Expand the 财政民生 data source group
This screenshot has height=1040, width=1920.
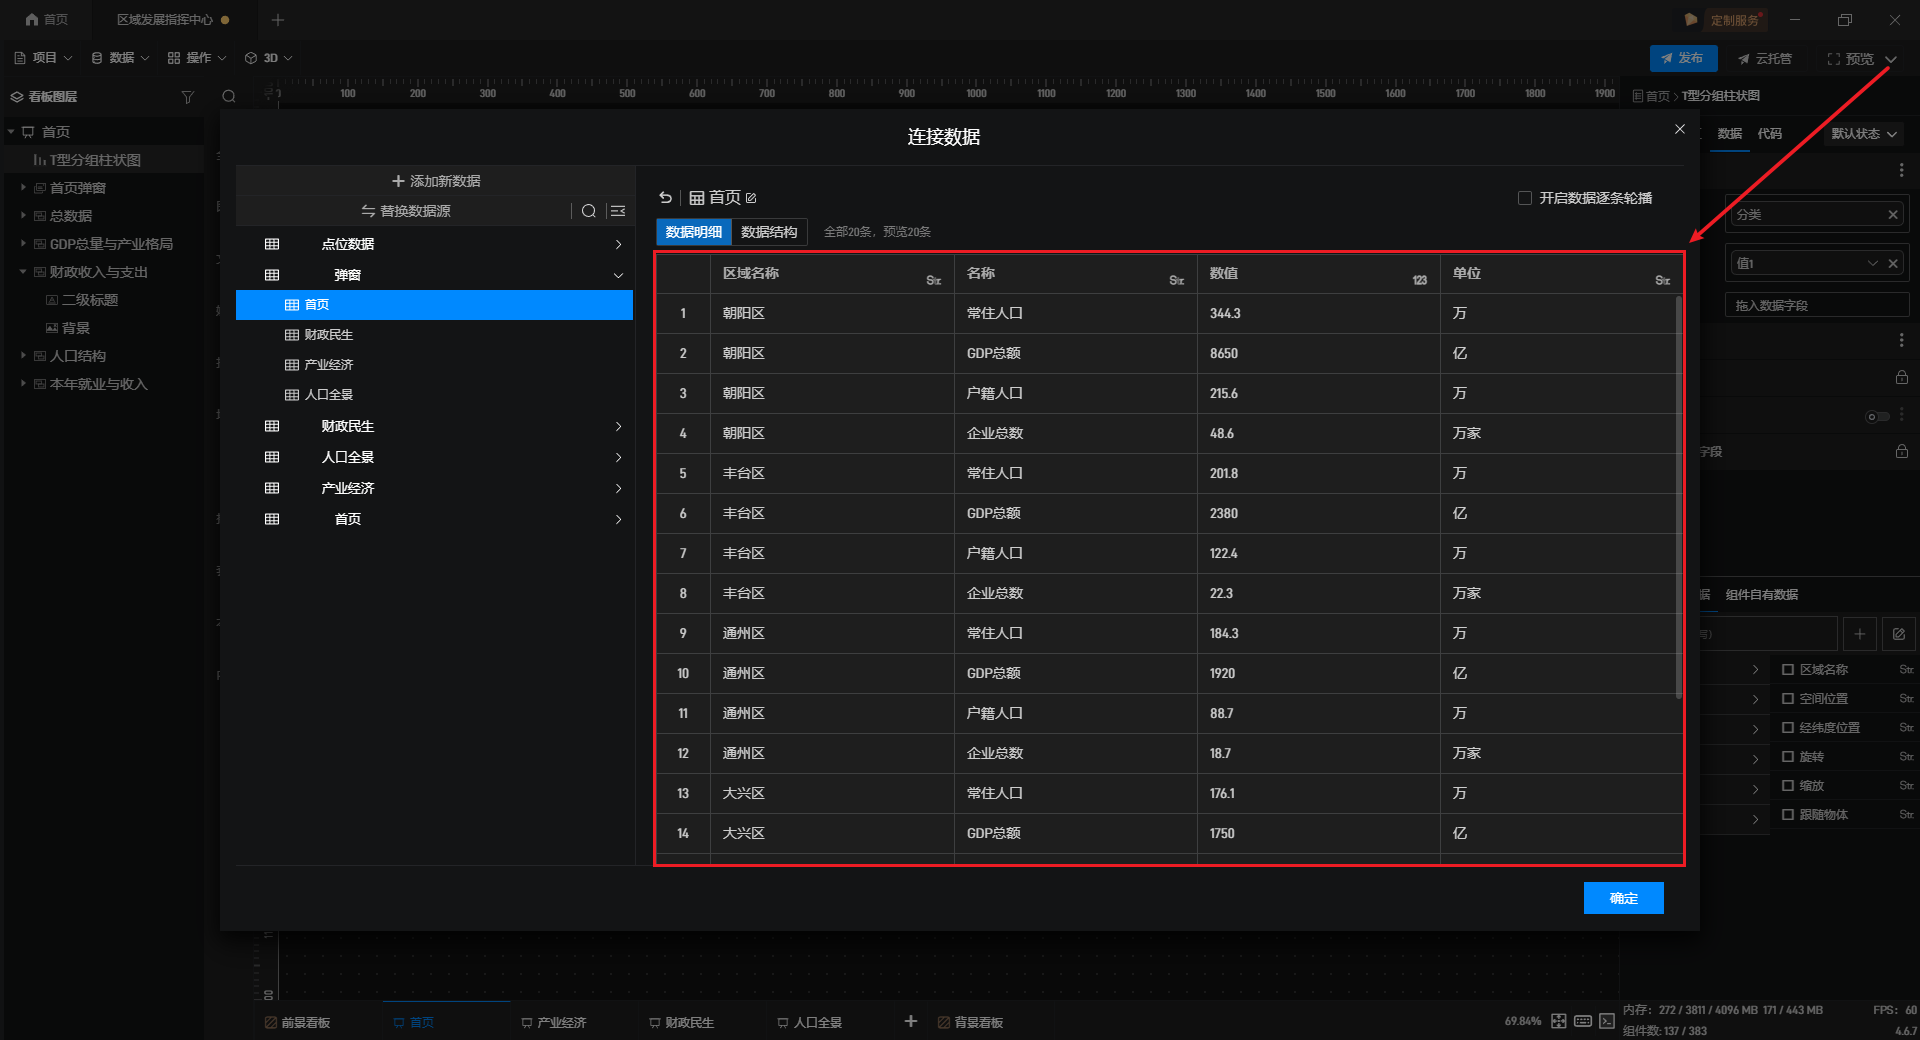(618, 426)
